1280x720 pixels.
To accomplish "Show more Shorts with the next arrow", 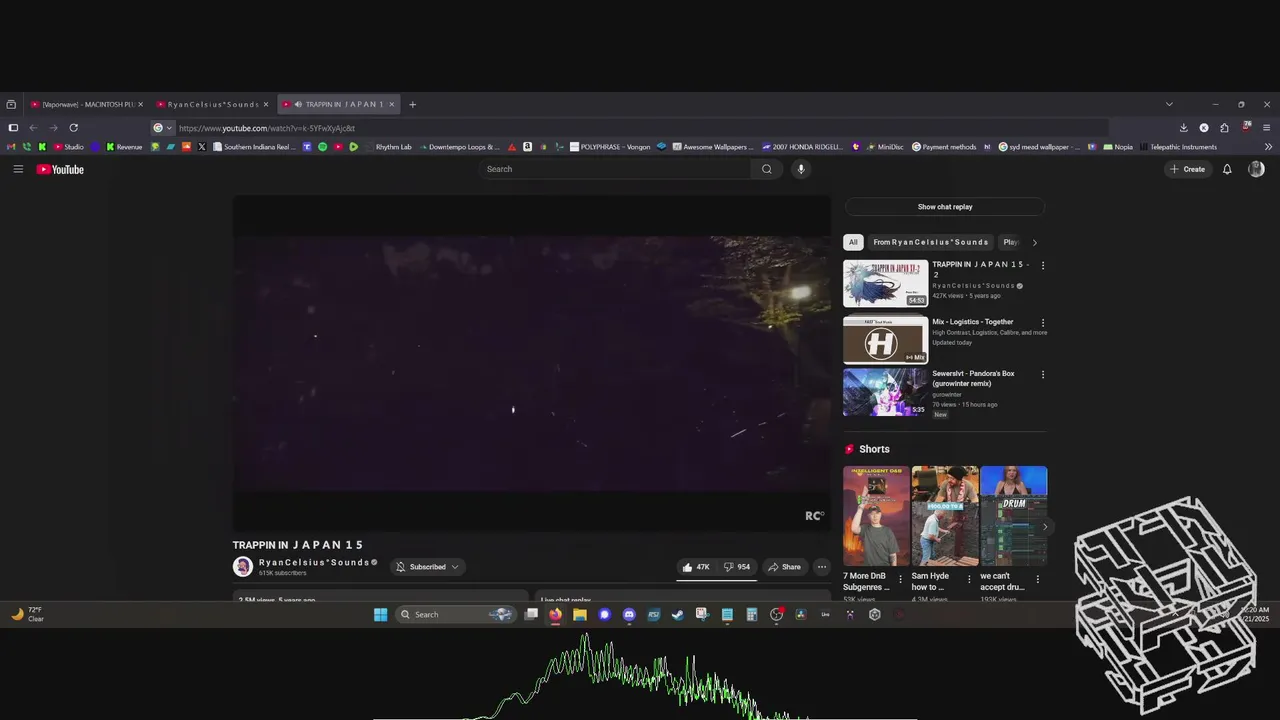I will (x=1044, y=526).
